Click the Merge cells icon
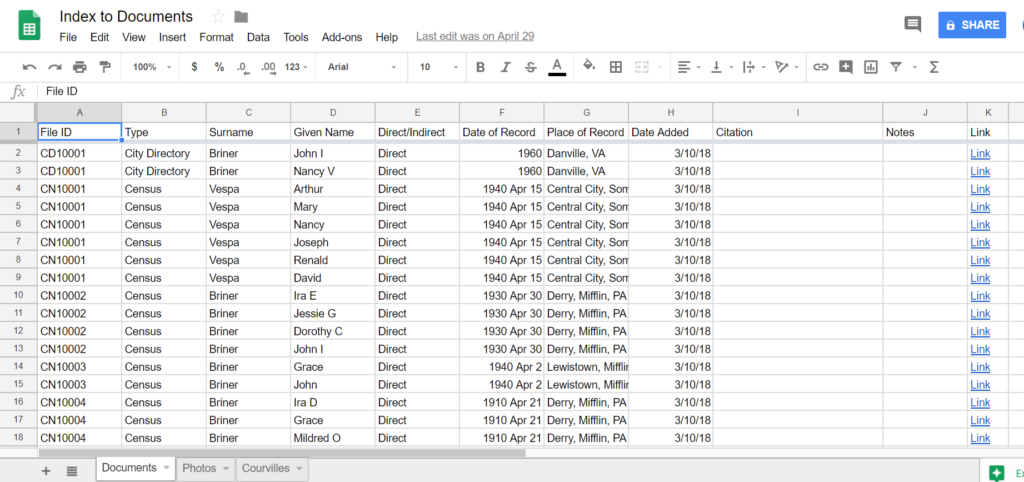 click(x=642, y=67)
